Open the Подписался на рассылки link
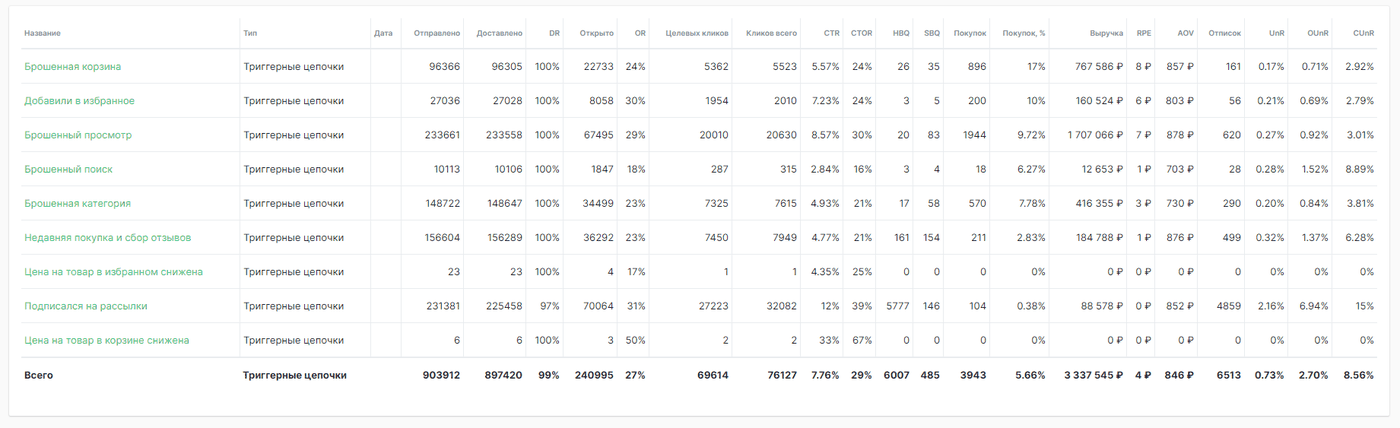Image resolution: width=1400 pixels, height=428 pixels. click(86, 306)
